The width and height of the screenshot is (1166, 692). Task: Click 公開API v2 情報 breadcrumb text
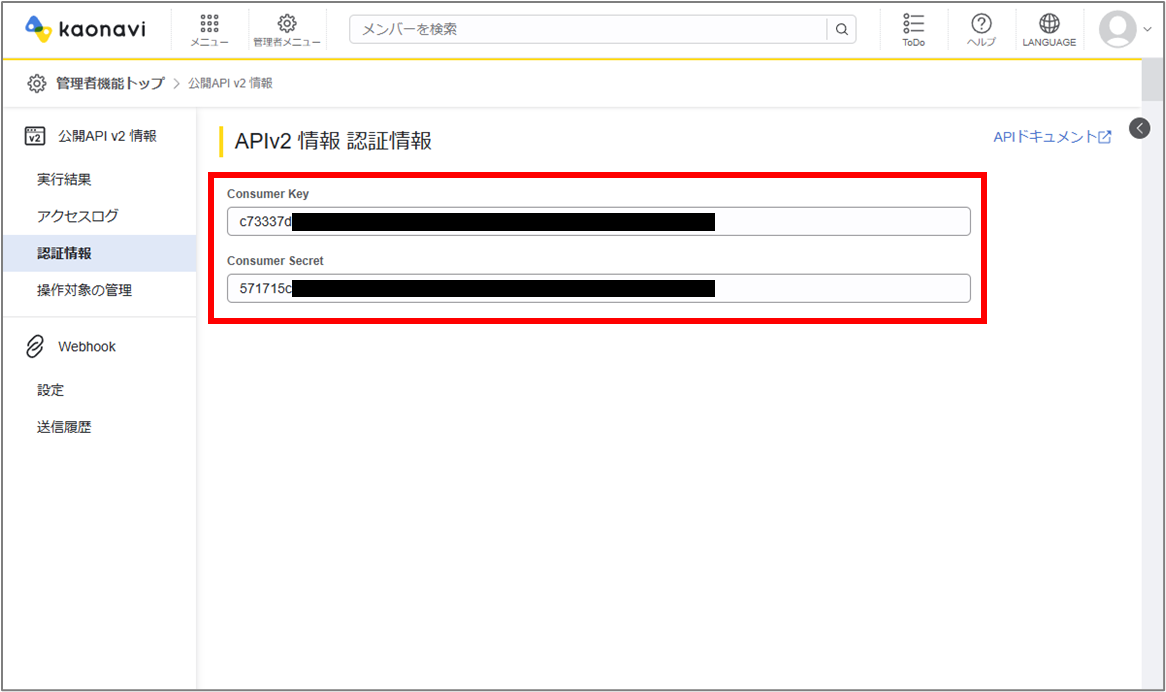231,83
